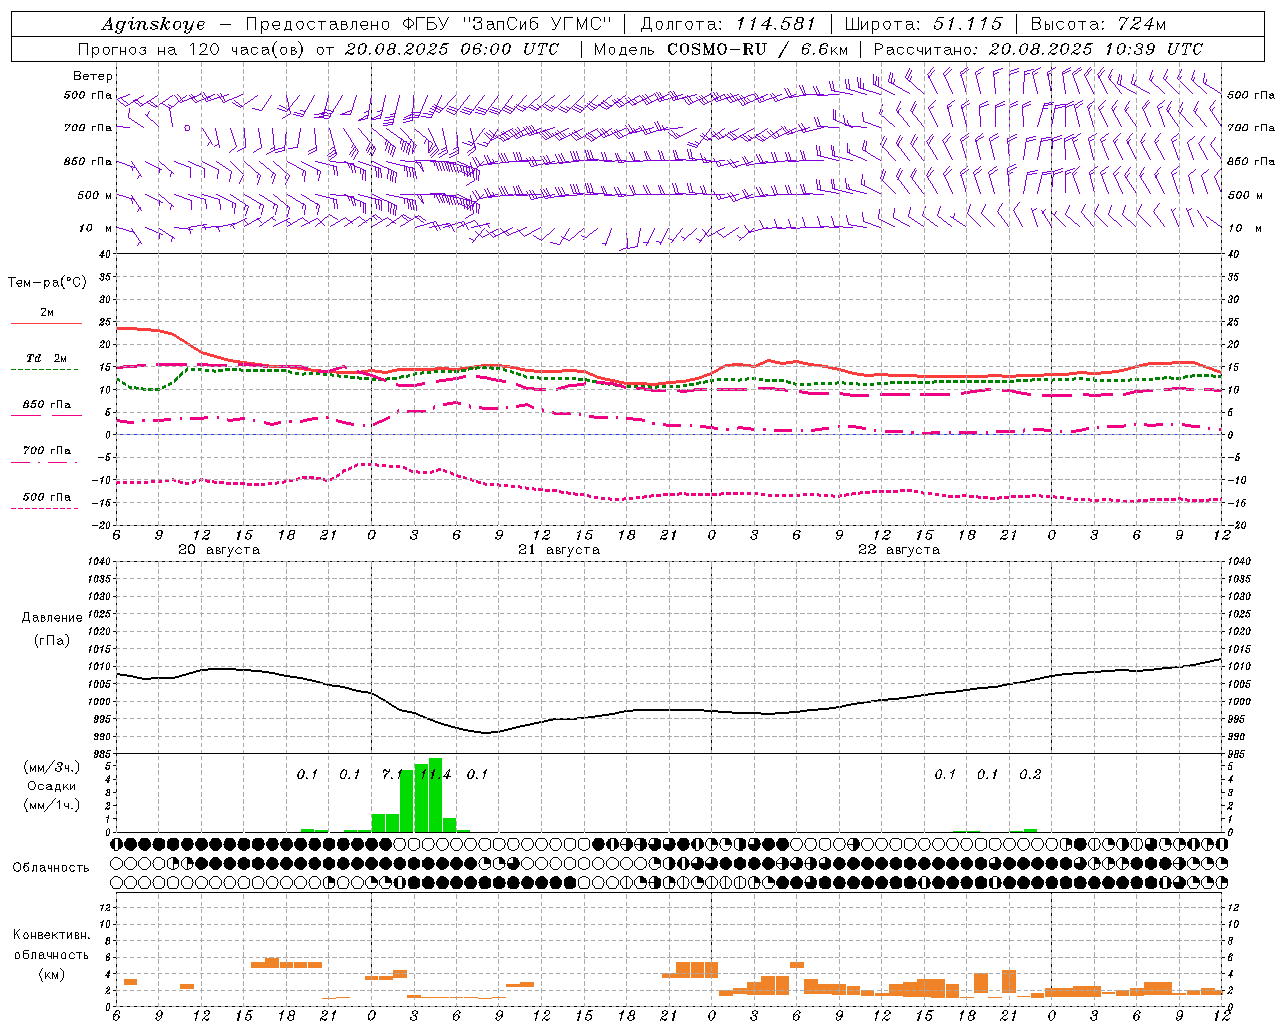Click the 20 августа date label
This screenshot has width=1280, height=1024.
point(219,550)
